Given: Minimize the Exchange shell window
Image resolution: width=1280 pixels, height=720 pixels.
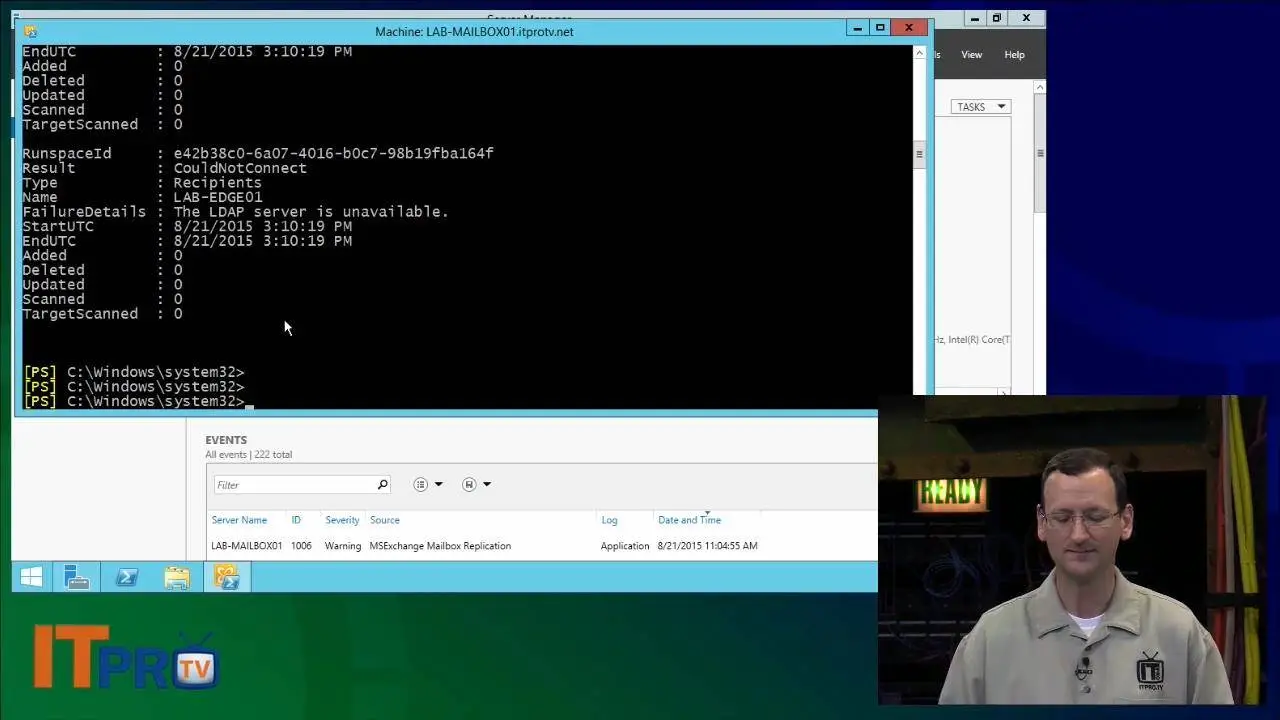Looking at the screenshot, I should click(857, 28).
